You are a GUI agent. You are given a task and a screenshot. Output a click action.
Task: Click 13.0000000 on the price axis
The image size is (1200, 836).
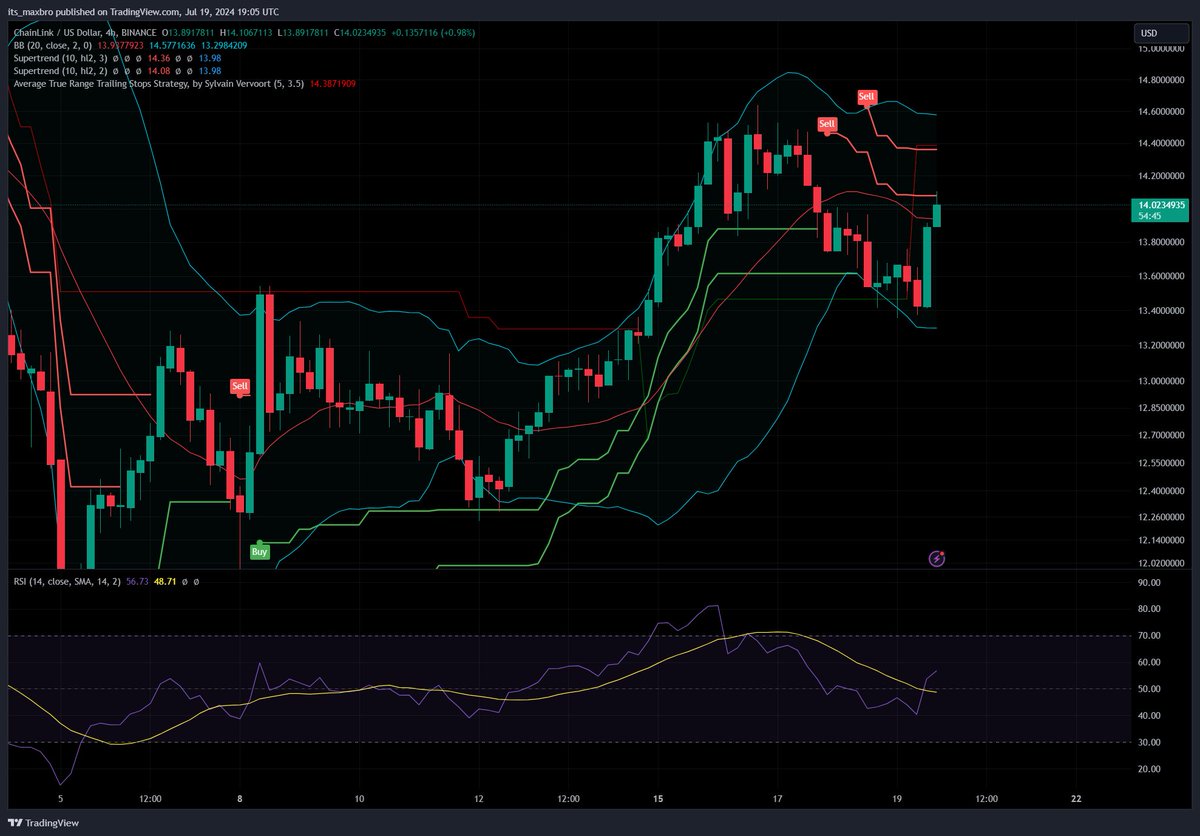pos(1163,381)
